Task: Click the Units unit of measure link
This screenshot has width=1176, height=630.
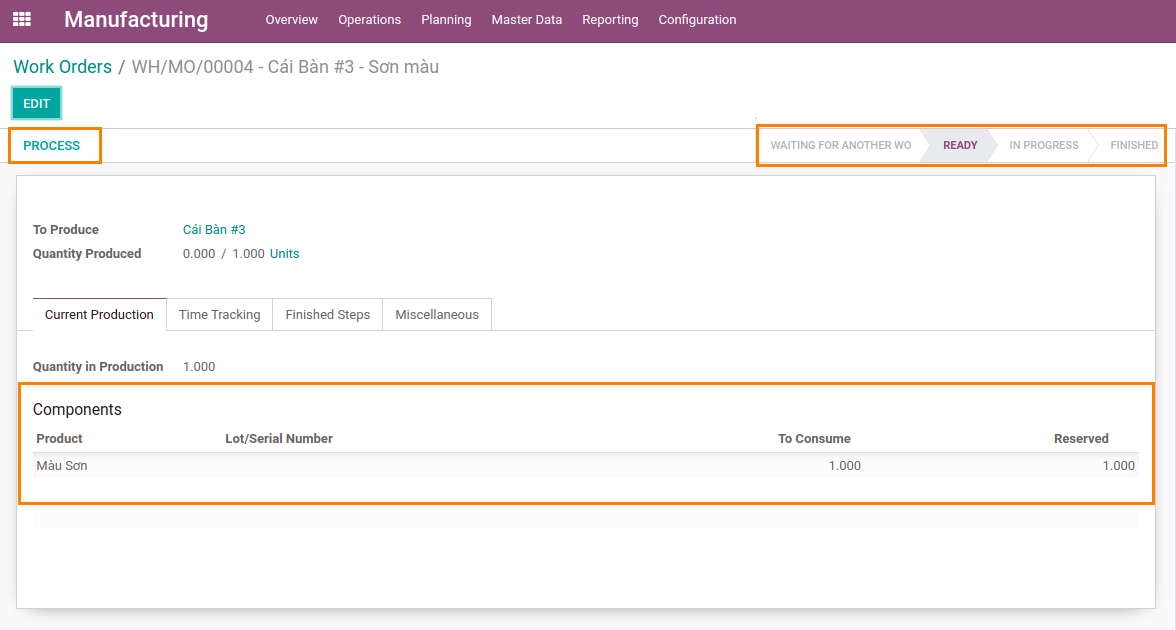Action: (x=284, y=254)
